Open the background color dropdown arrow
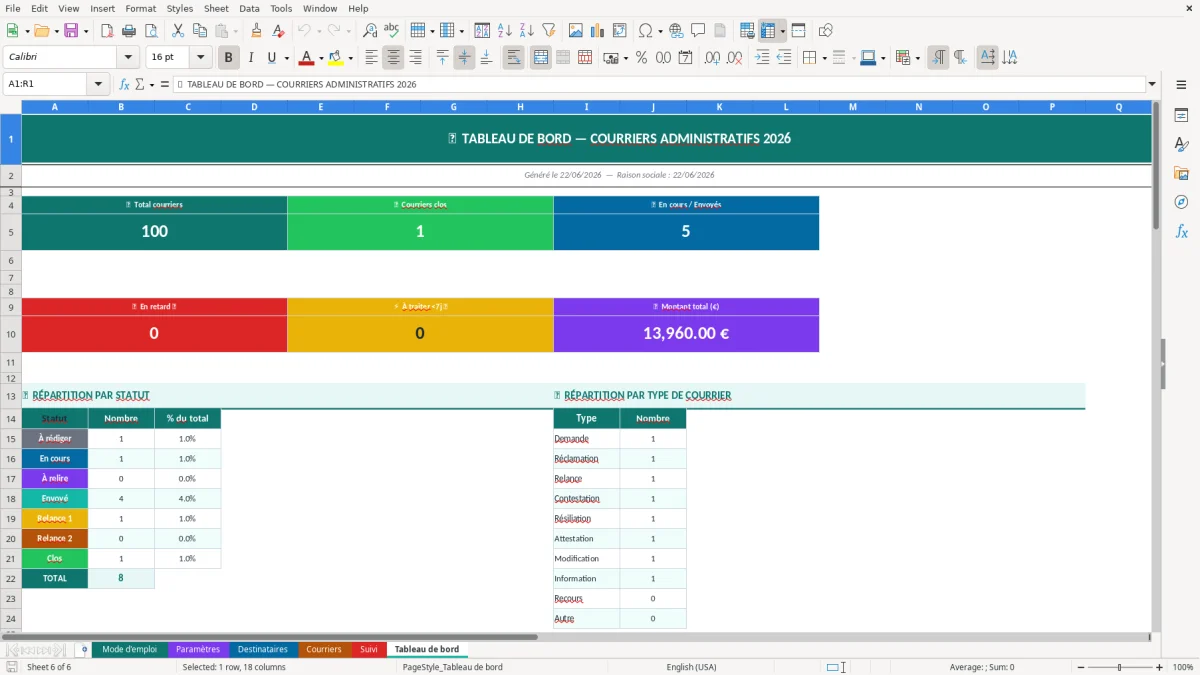This screenshot has height=675, width=1200. point(350,58)
